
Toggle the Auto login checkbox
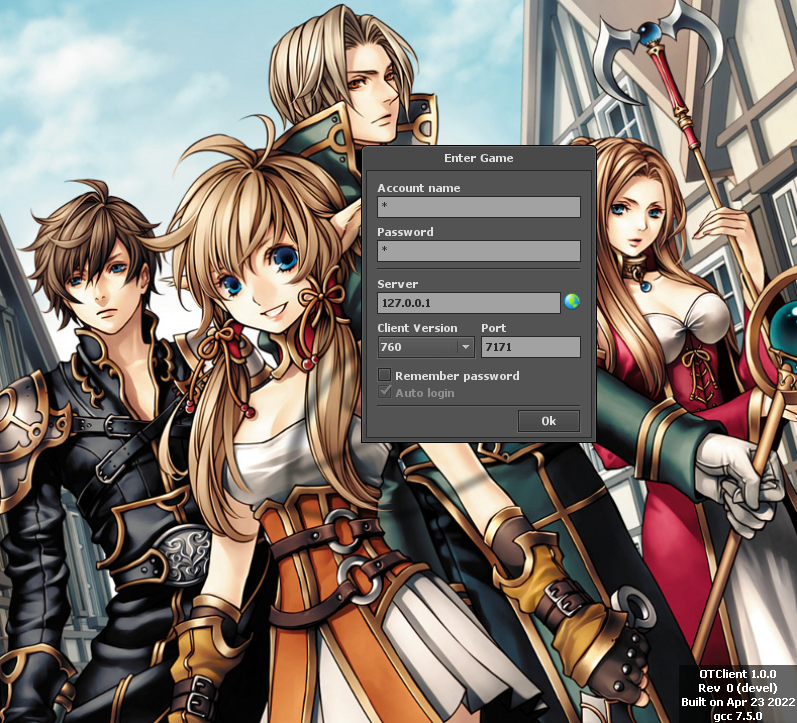384,392
